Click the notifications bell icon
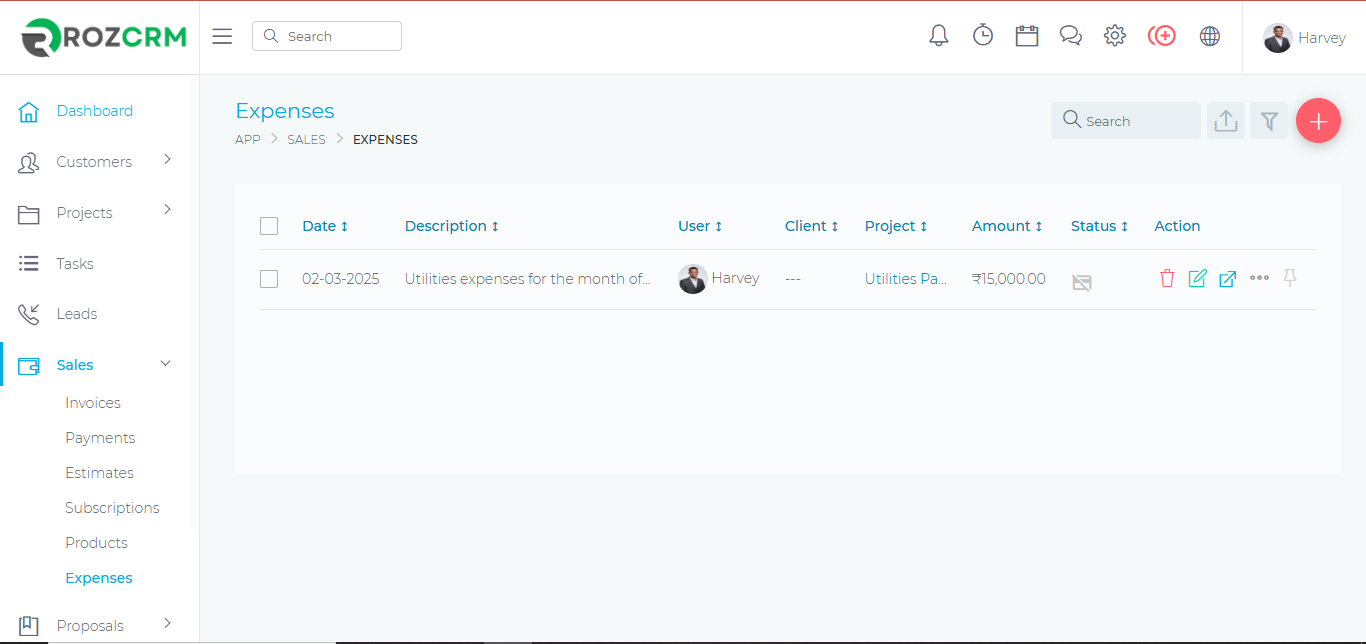Image resolution: width=1366 pixels, height=644 pixels. [x=938, y=36]
